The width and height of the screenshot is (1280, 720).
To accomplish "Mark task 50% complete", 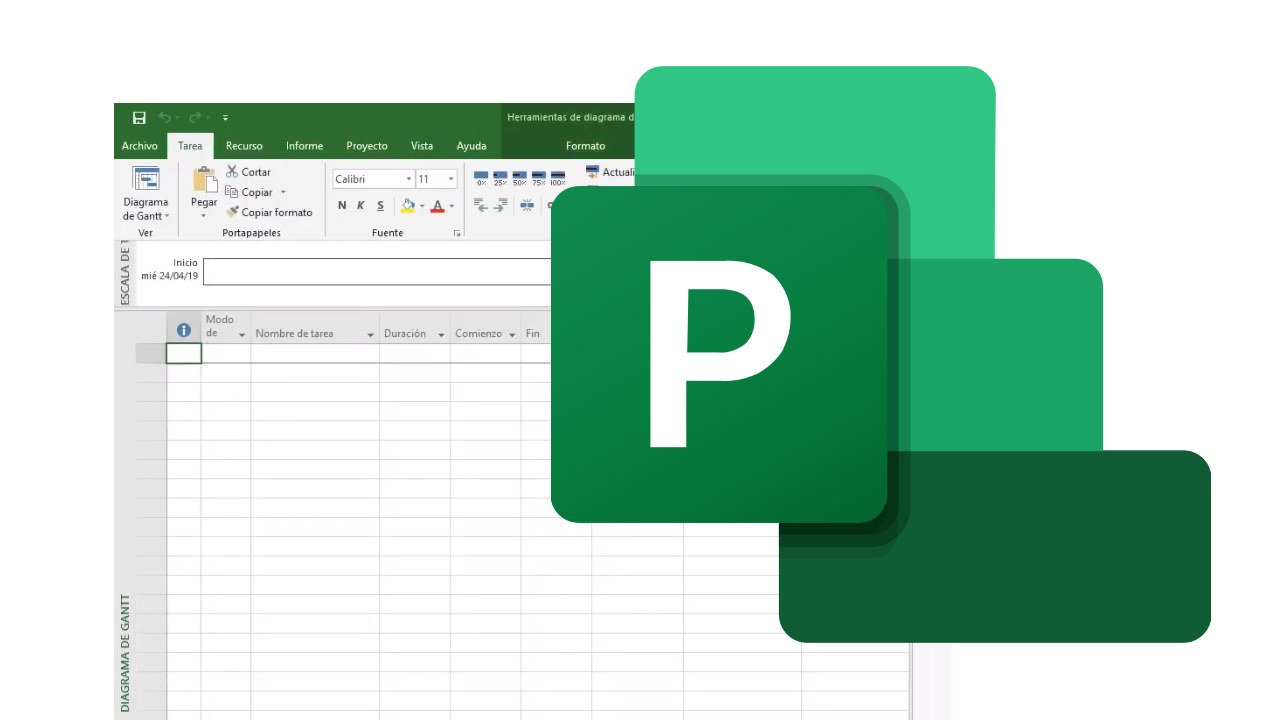I will tap(519, 178).
